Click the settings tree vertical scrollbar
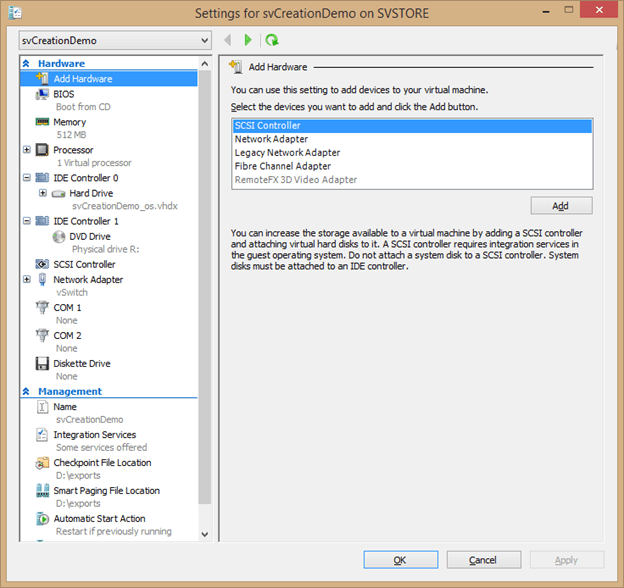Image resolution: width=624 pixels, height=588 pixels. click(205, 300)
